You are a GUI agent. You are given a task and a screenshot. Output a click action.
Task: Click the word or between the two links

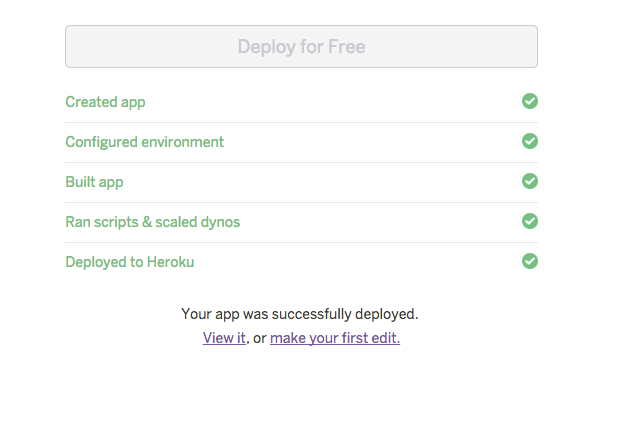[259, 338]
